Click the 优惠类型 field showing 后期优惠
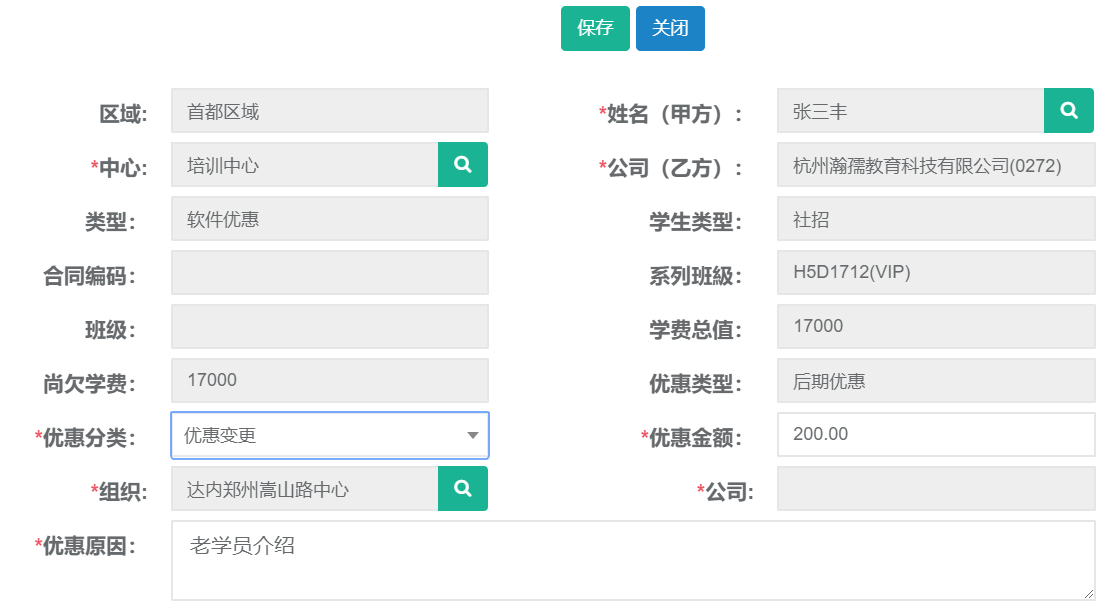 coord(935,381)
